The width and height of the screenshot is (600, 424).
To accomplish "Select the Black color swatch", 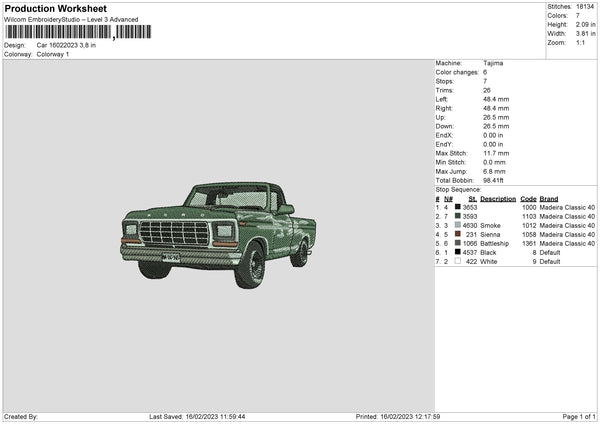I will click(x=458, y=252).
